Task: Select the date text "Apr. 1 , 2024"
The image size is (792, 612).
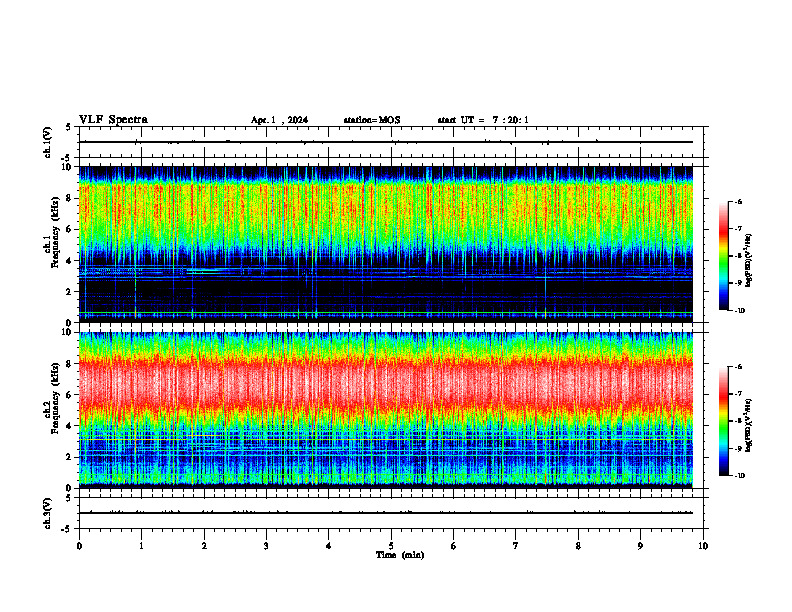Action: pos(279,120)
